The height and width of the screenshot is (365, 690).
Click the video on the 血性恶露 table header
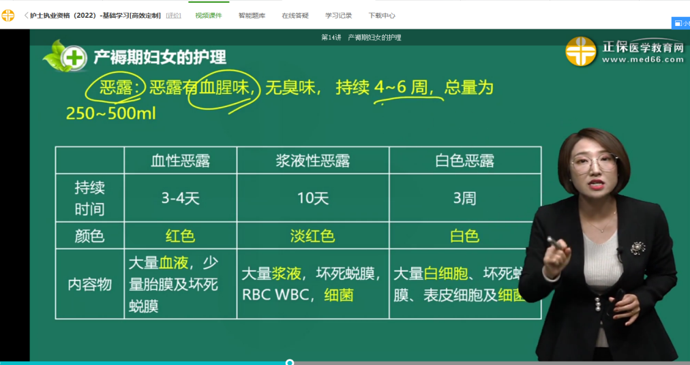[x=180, y=161]
